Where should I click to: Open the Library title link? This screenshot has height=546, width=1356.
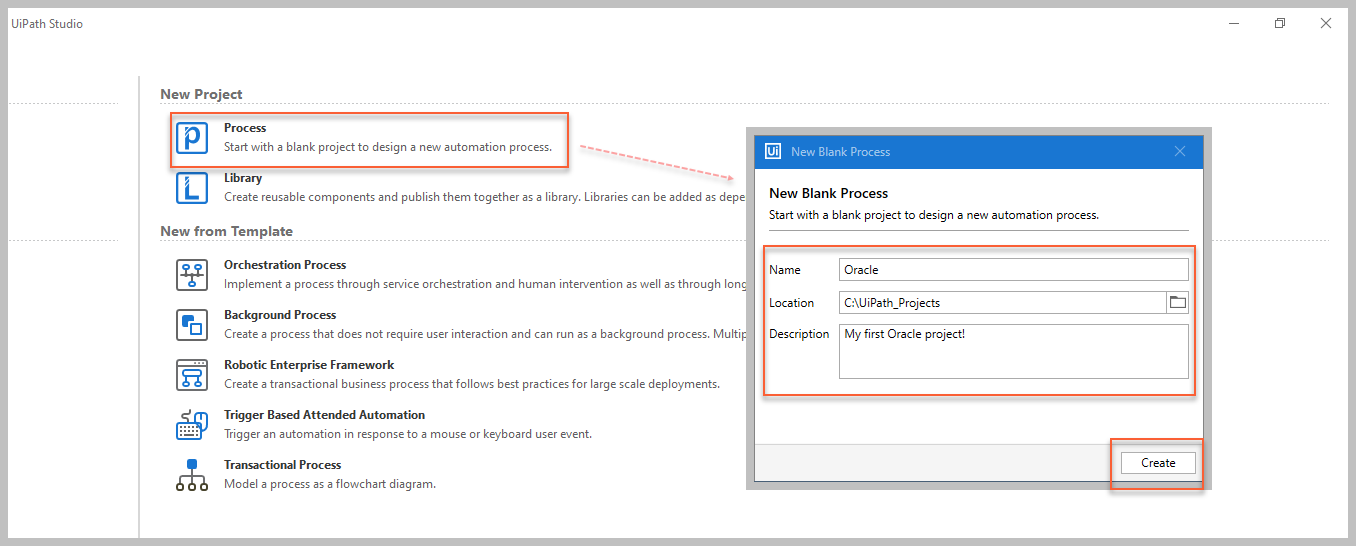(243, 178)
